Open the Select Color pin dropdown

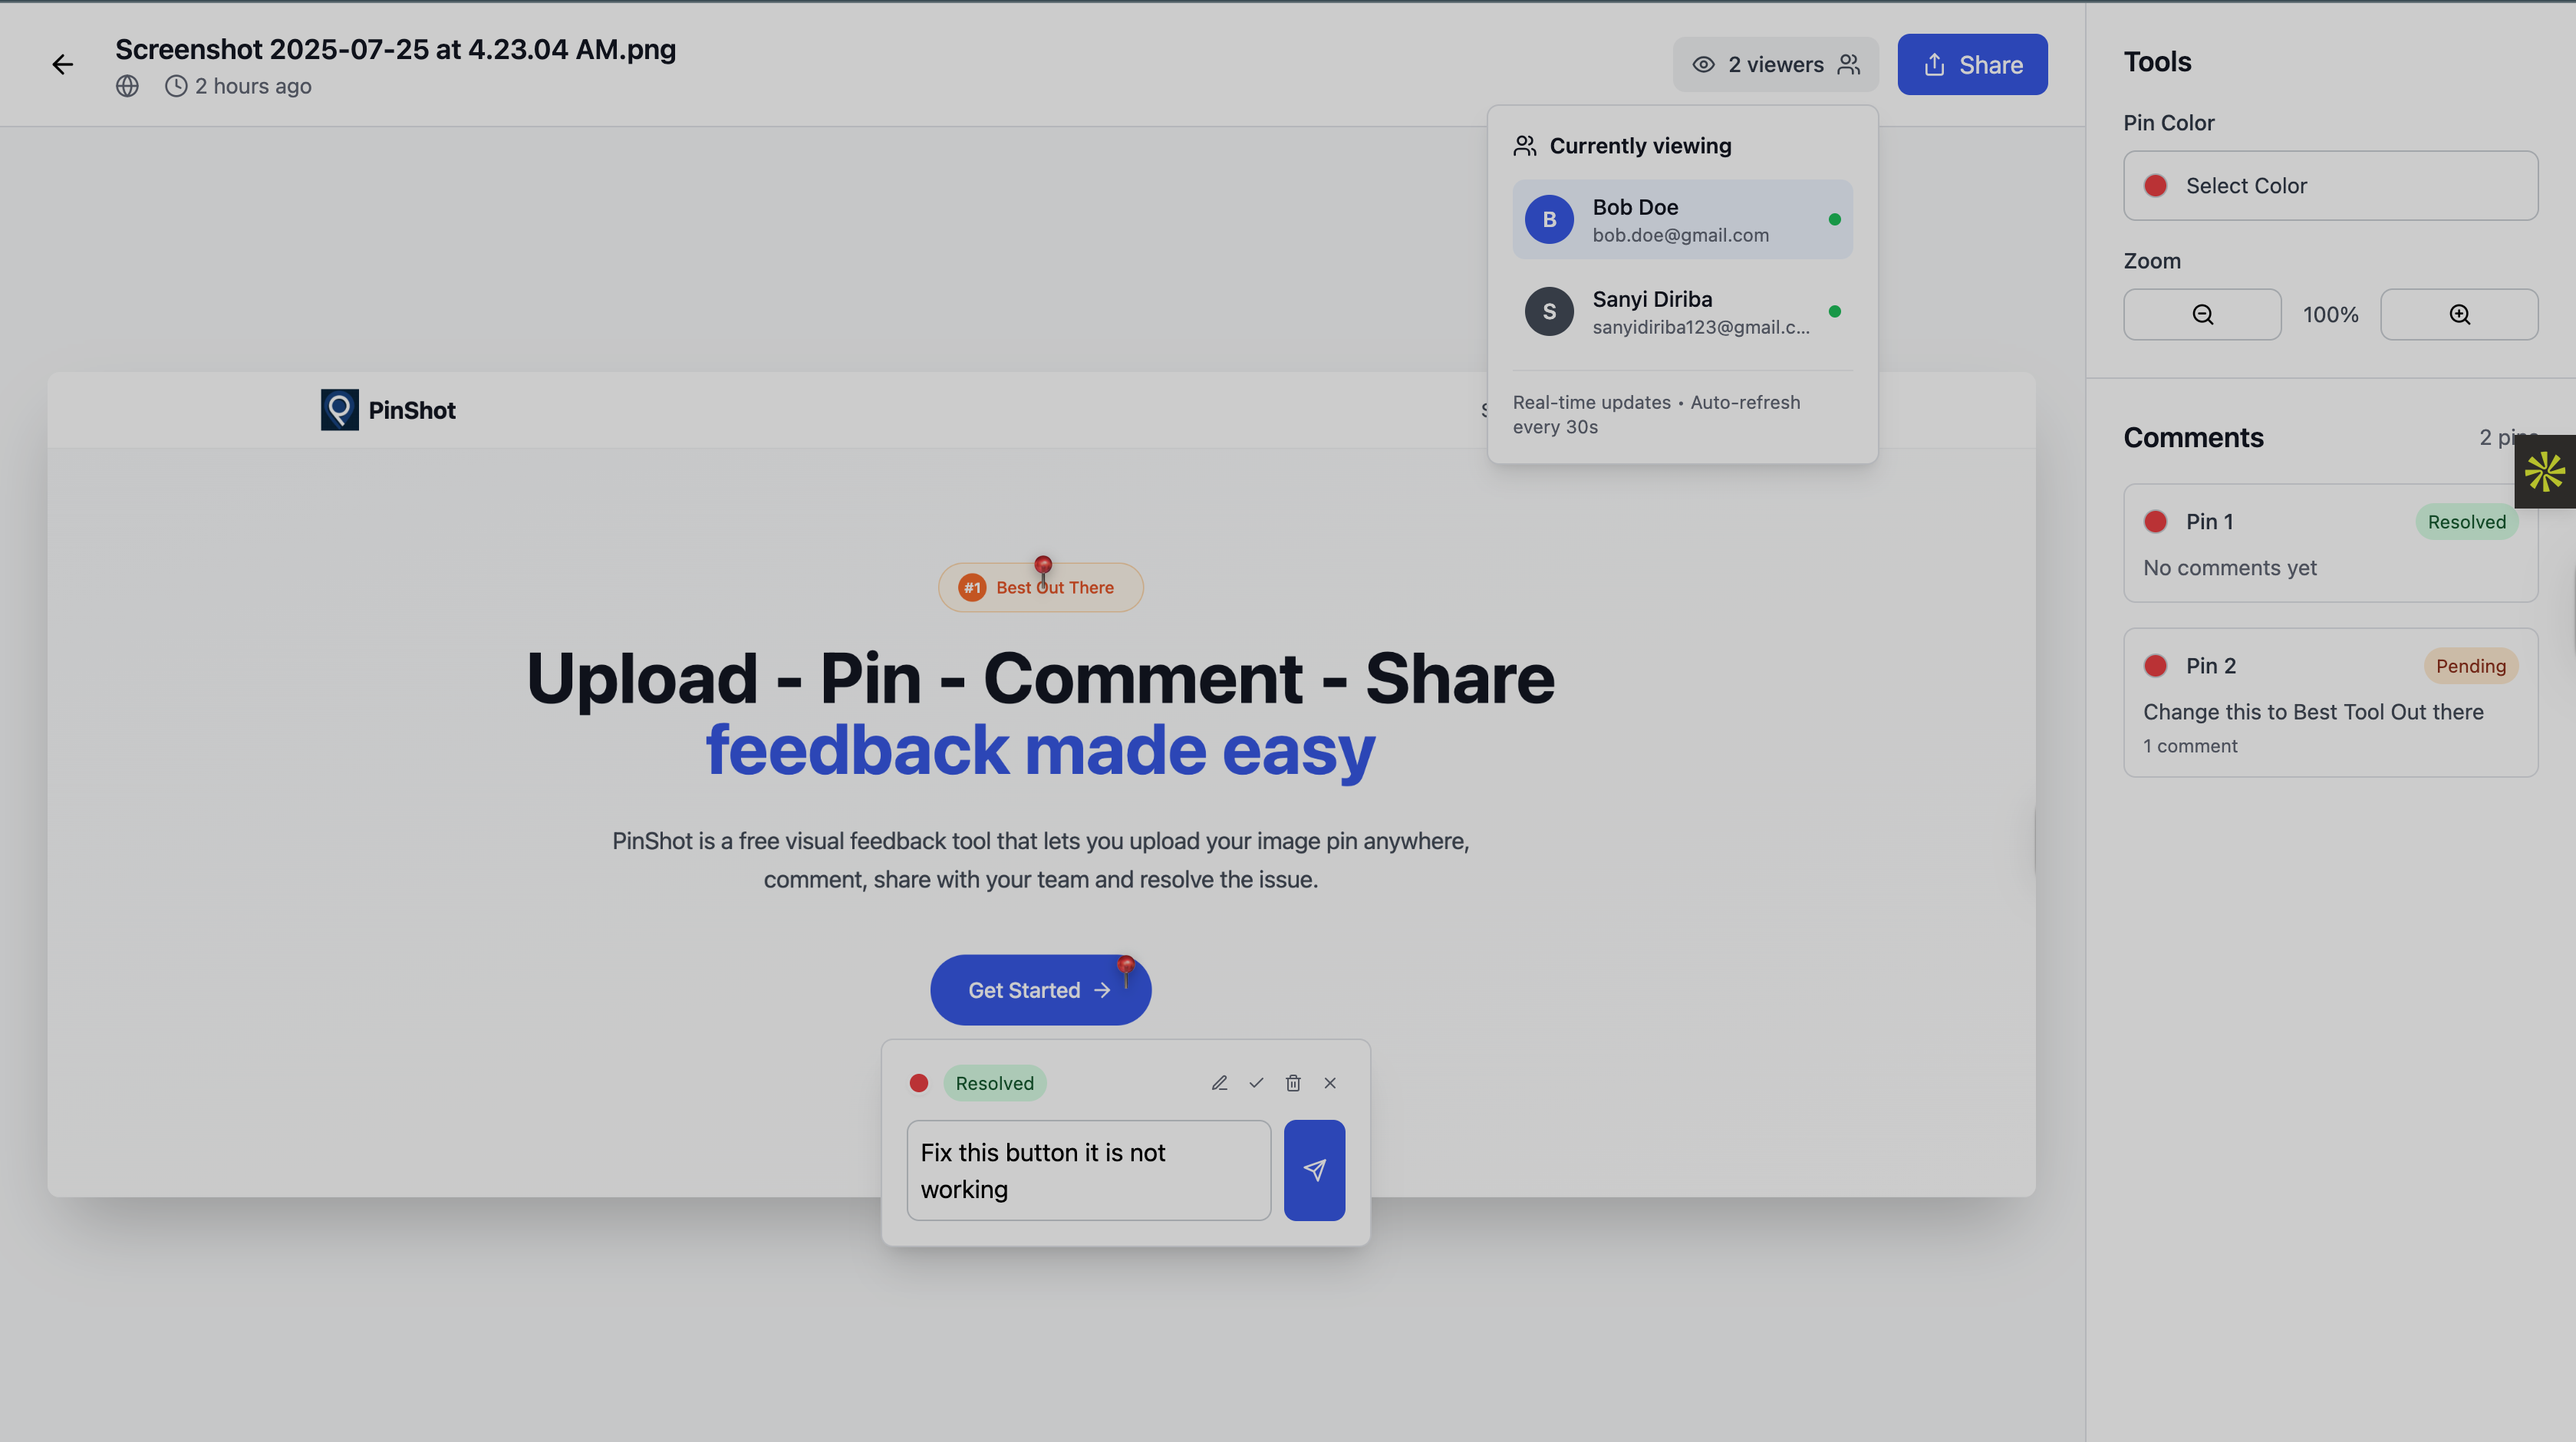[2330, 186]
